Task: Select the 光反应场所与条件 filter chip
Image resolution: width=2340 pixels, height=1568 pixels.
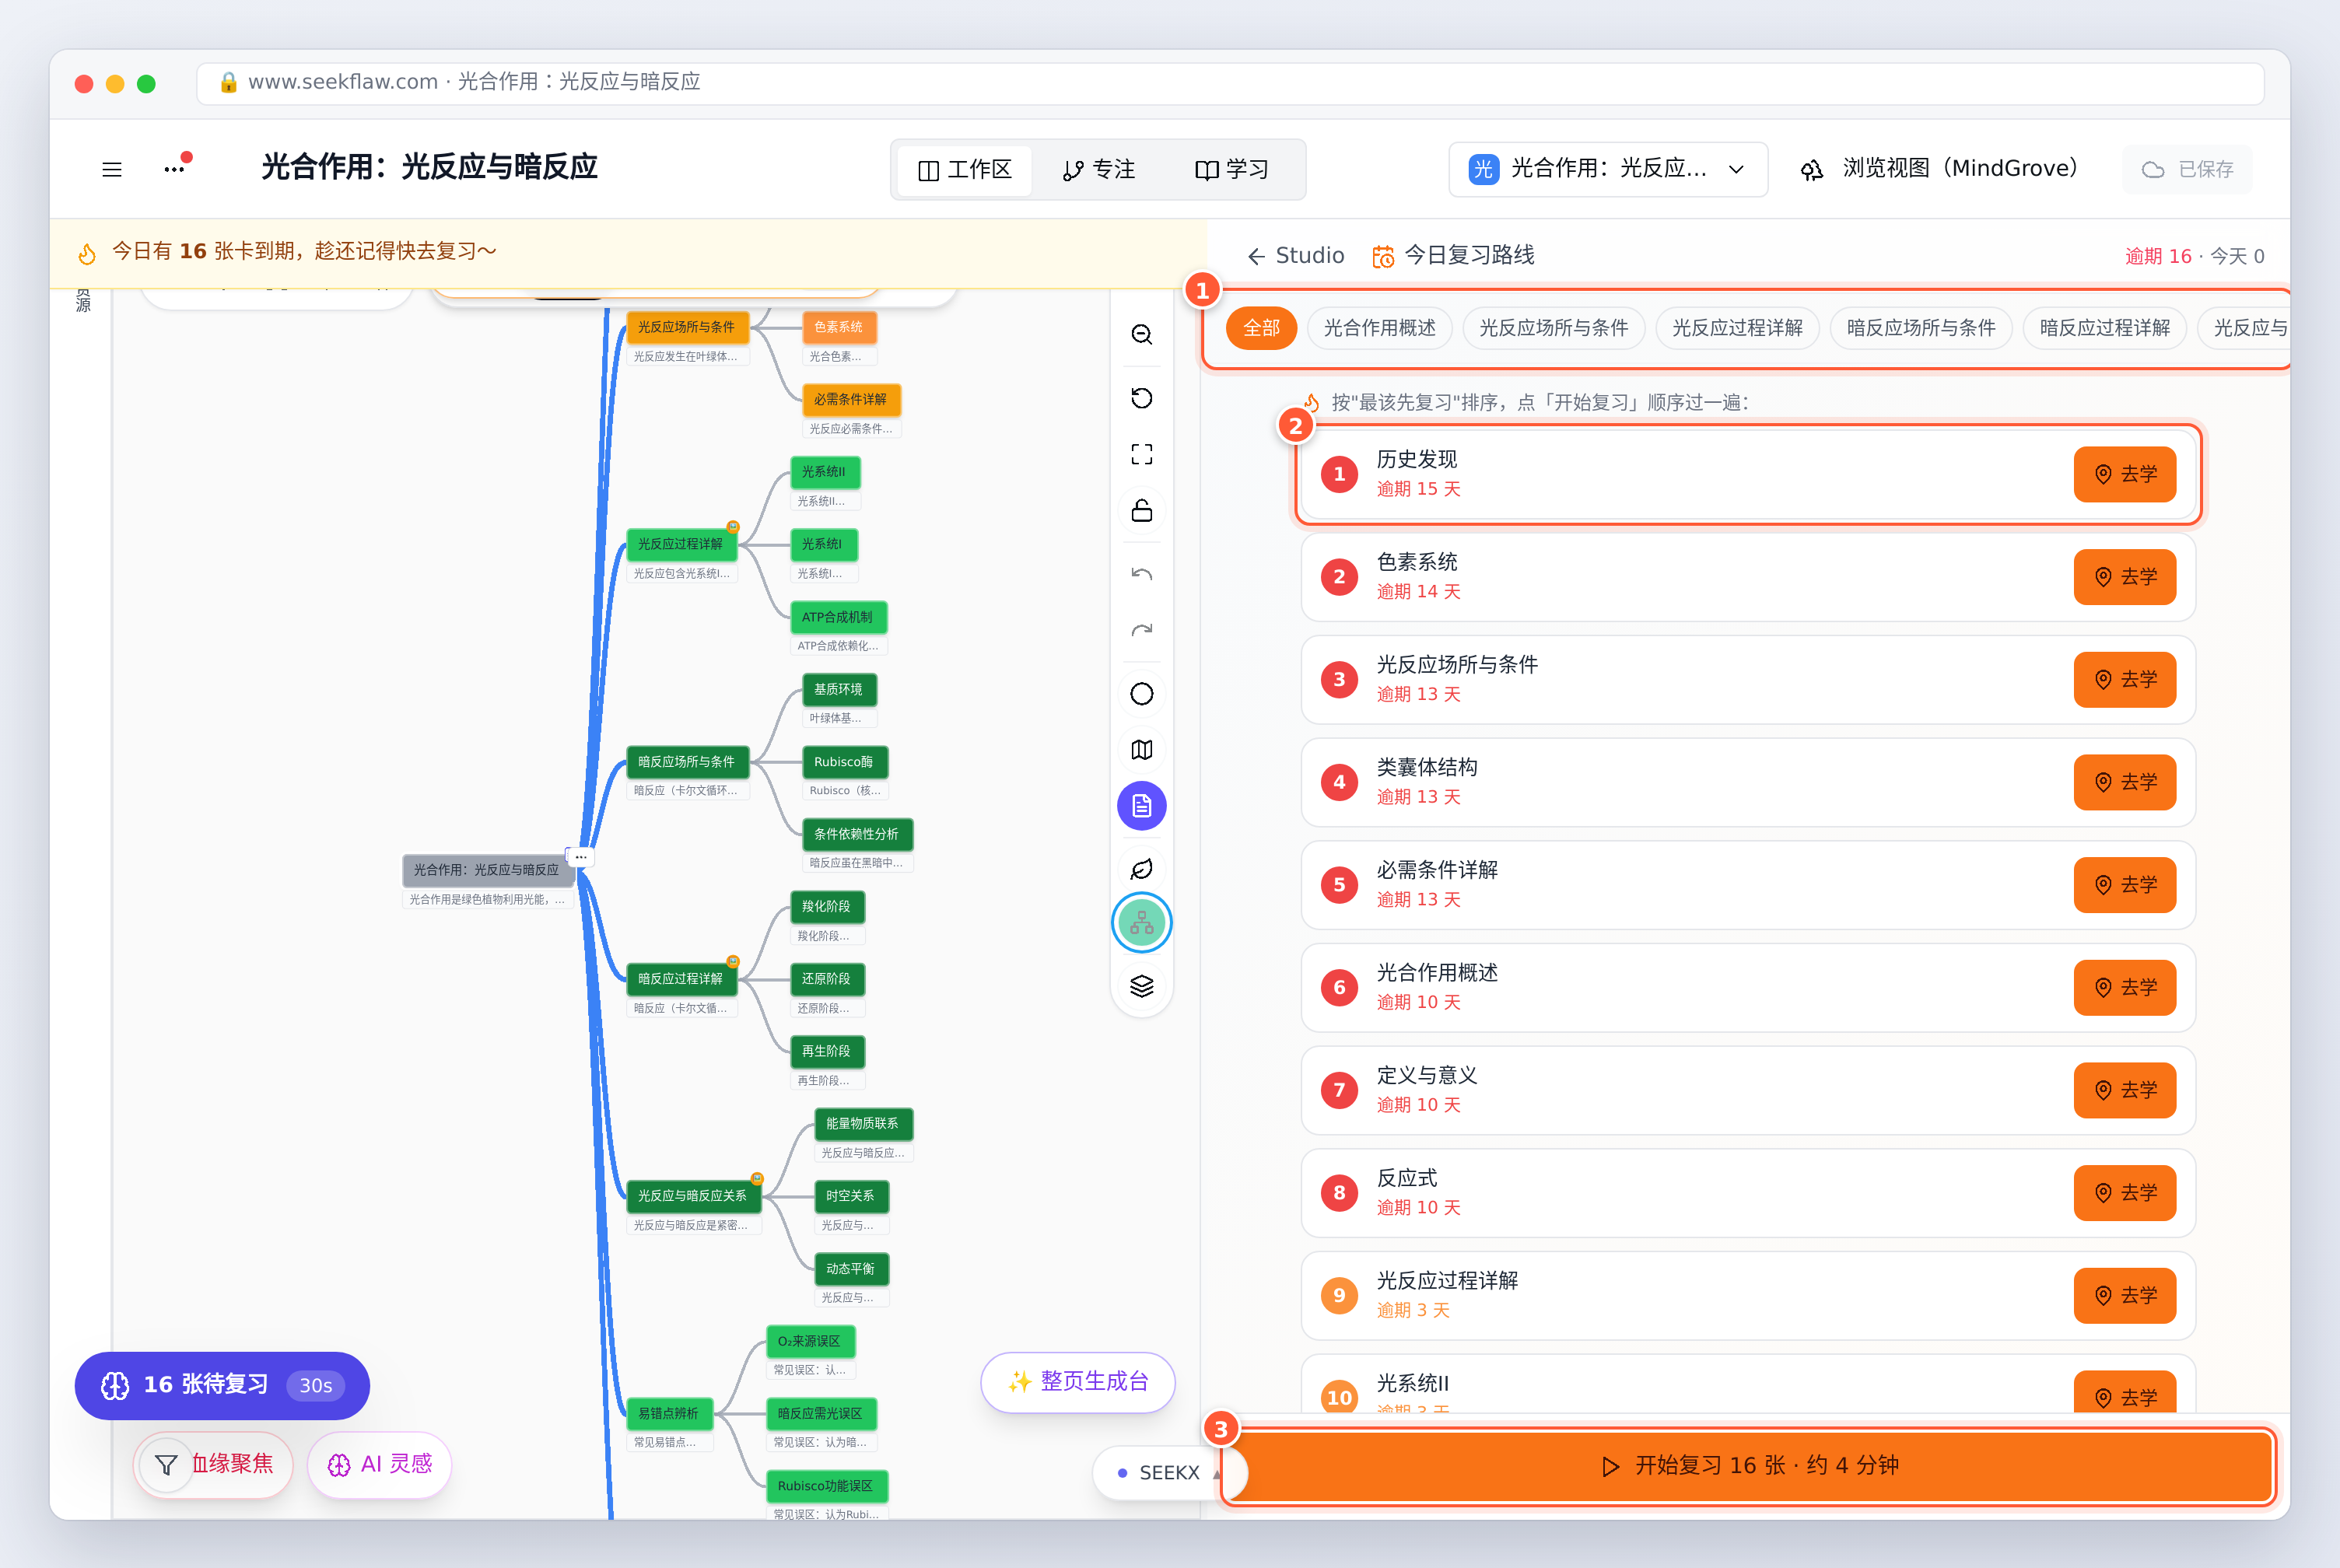Action: [x=1553, y=328]
